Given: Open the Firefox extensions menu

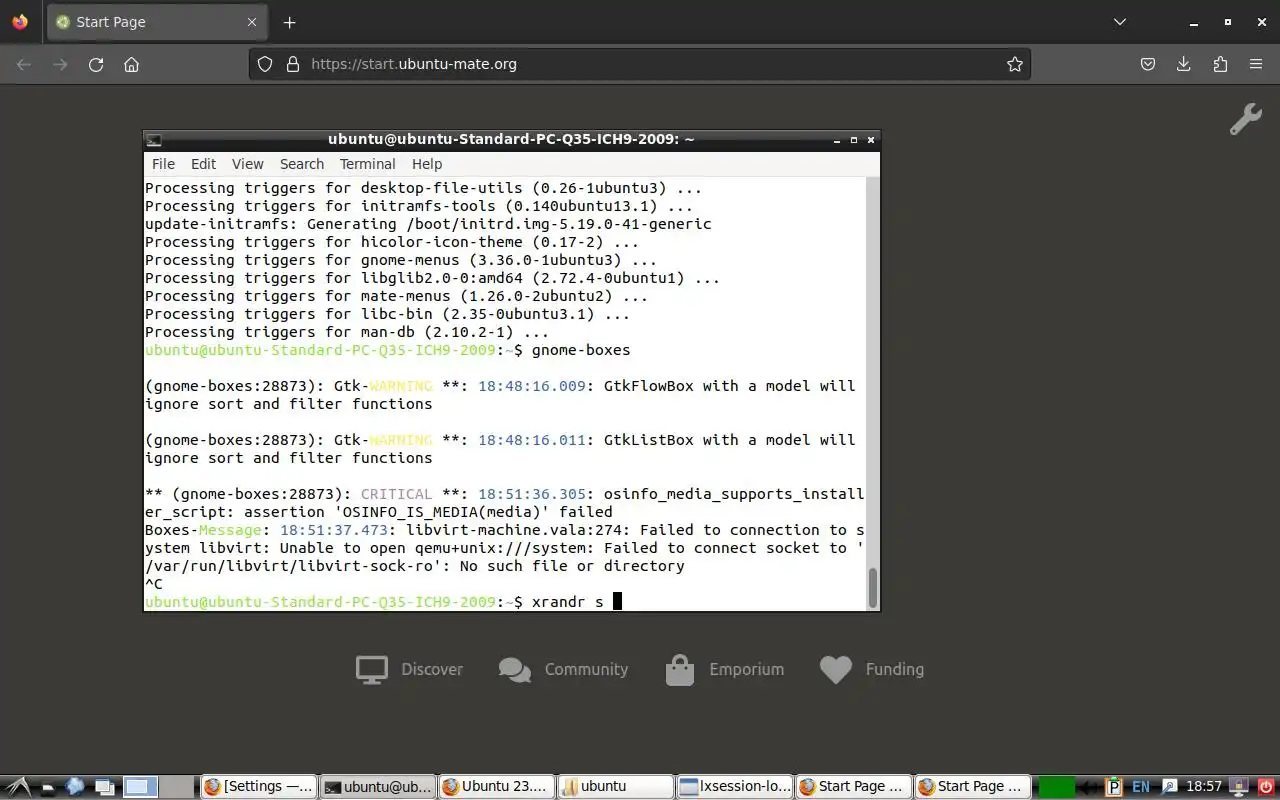Looking at the screenshot, I should [x=1220, y=64].
